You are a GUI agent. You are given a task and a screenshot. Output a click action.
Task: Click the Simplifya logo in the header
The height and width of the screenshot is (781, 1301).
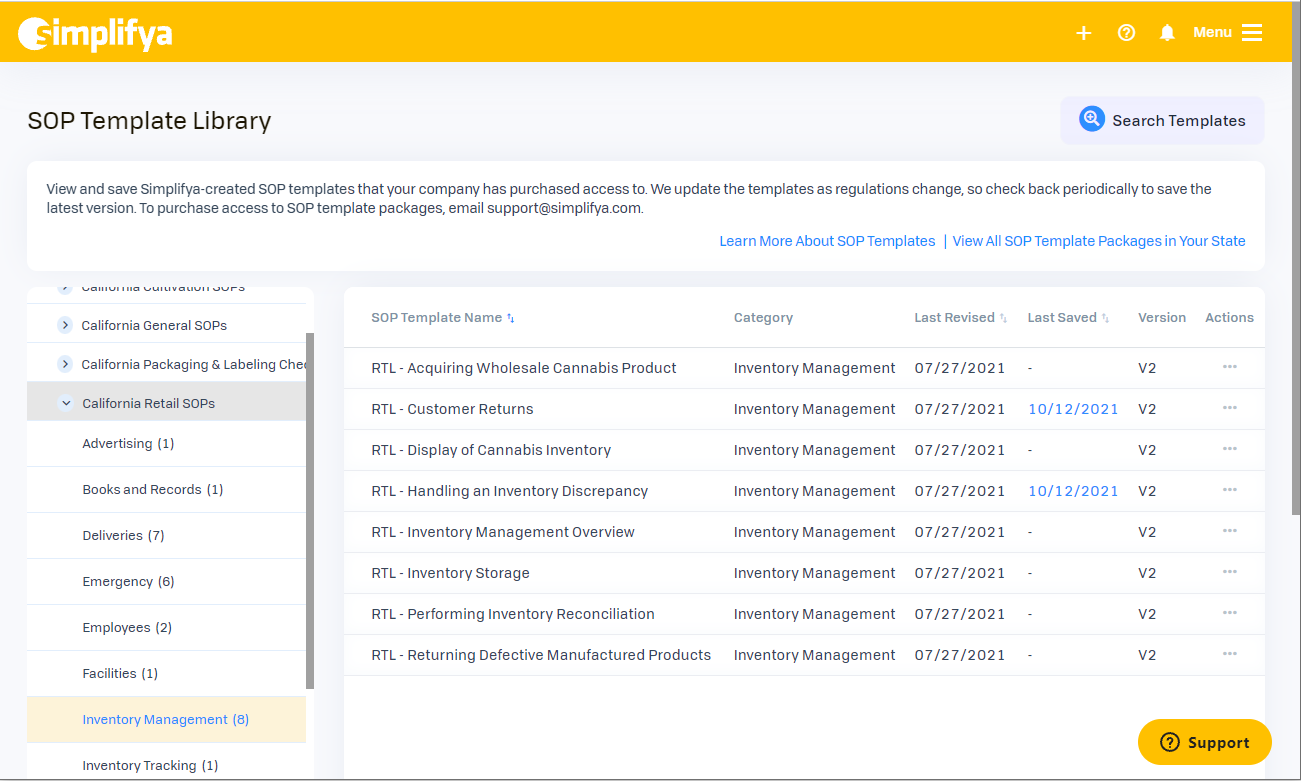point(94,31)
